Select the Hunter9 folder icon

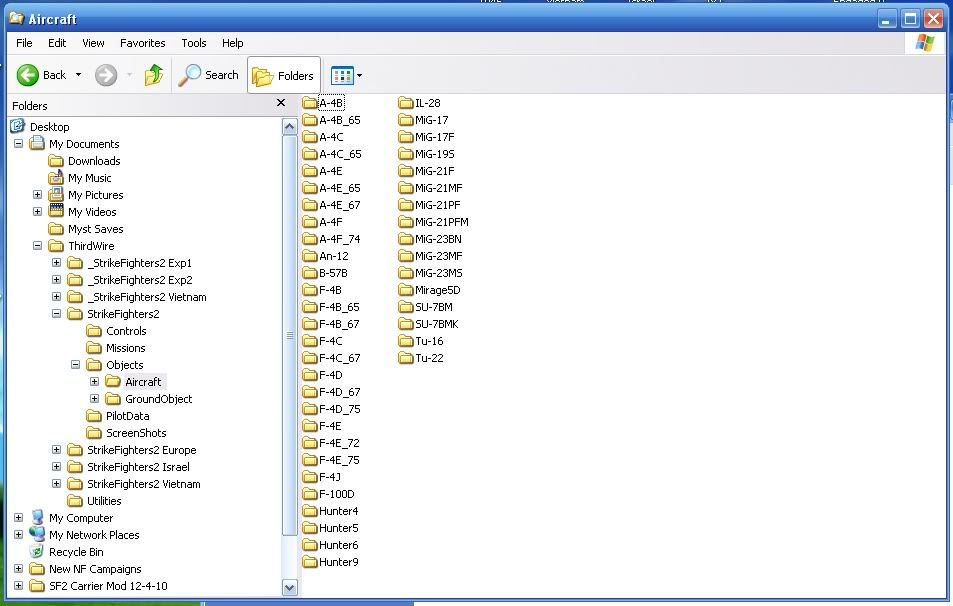pyautogui.click(x=310, y=562)
